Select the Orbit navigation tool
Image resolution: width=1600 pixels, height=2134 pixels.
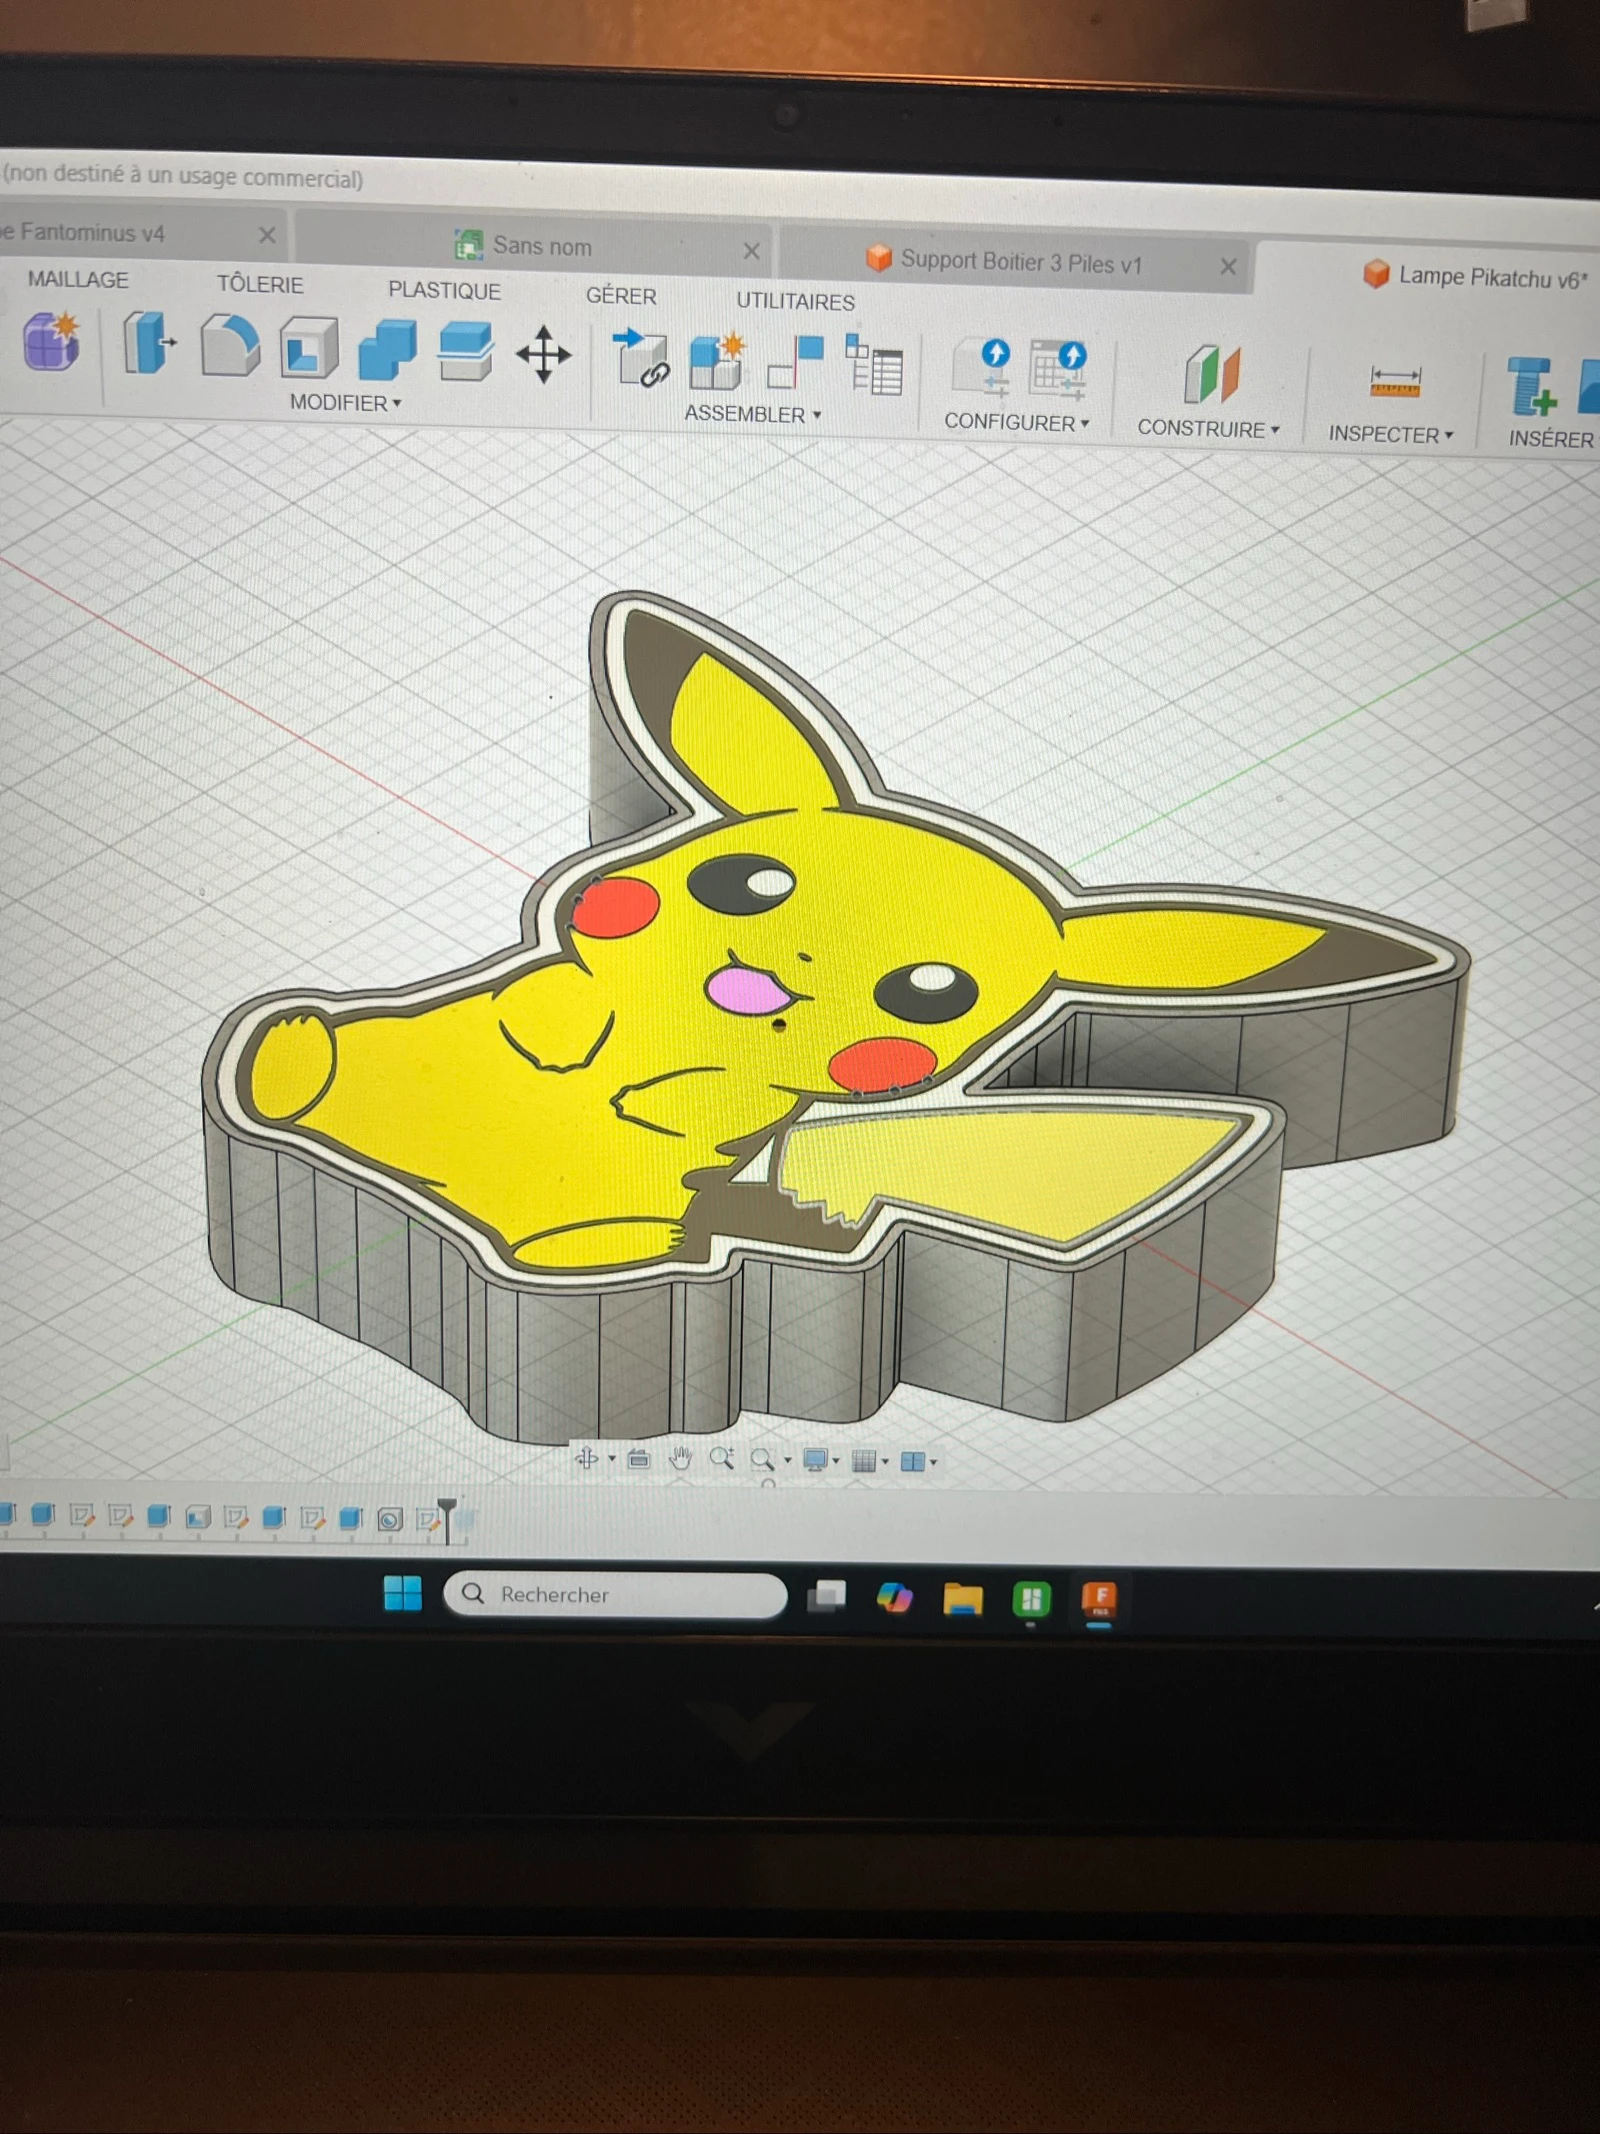[587, 1459]
